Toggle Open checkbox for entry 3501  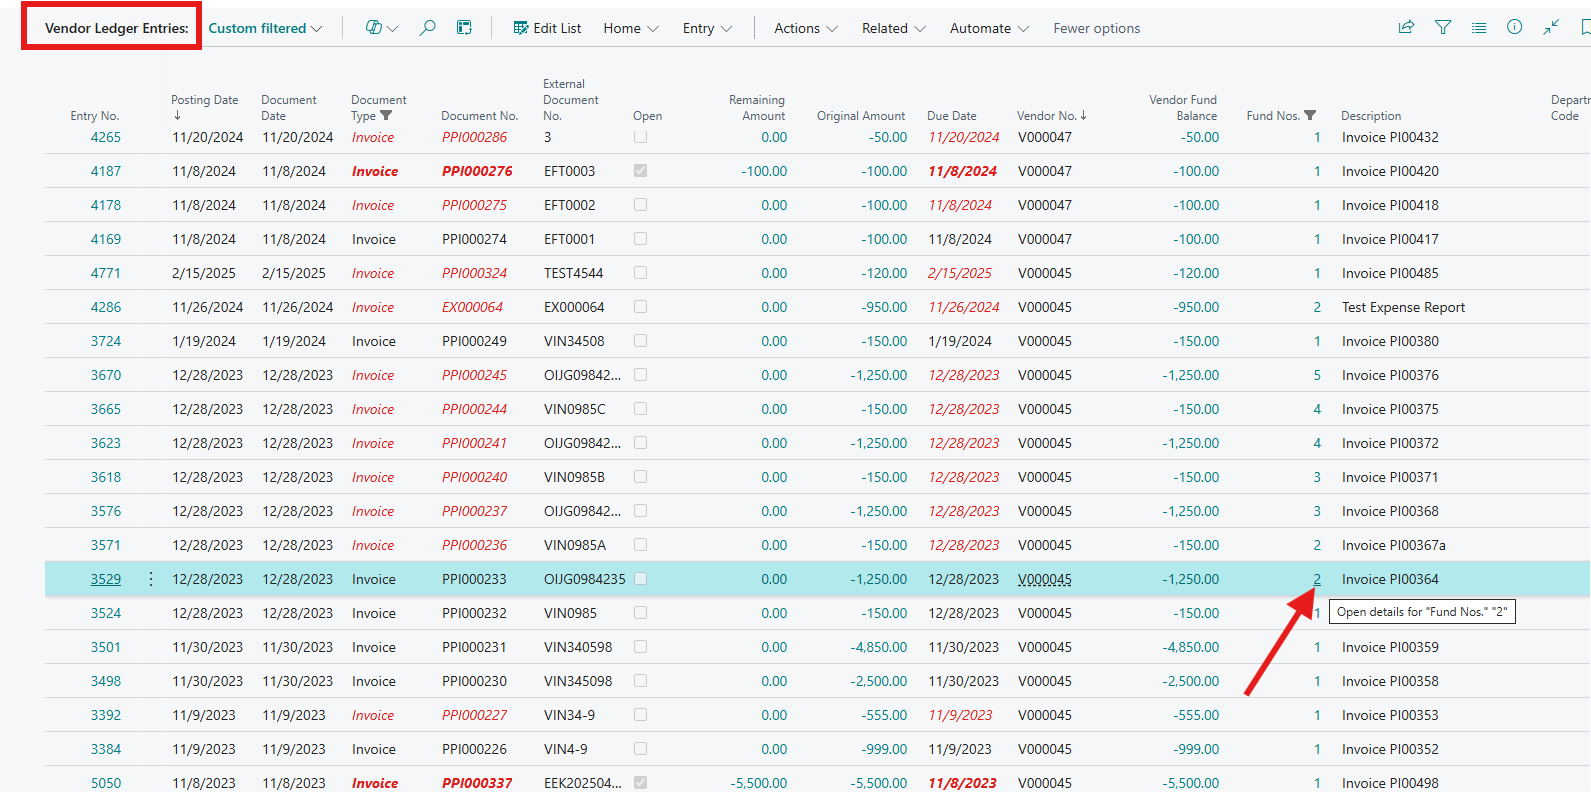click(x=640, y=647)
